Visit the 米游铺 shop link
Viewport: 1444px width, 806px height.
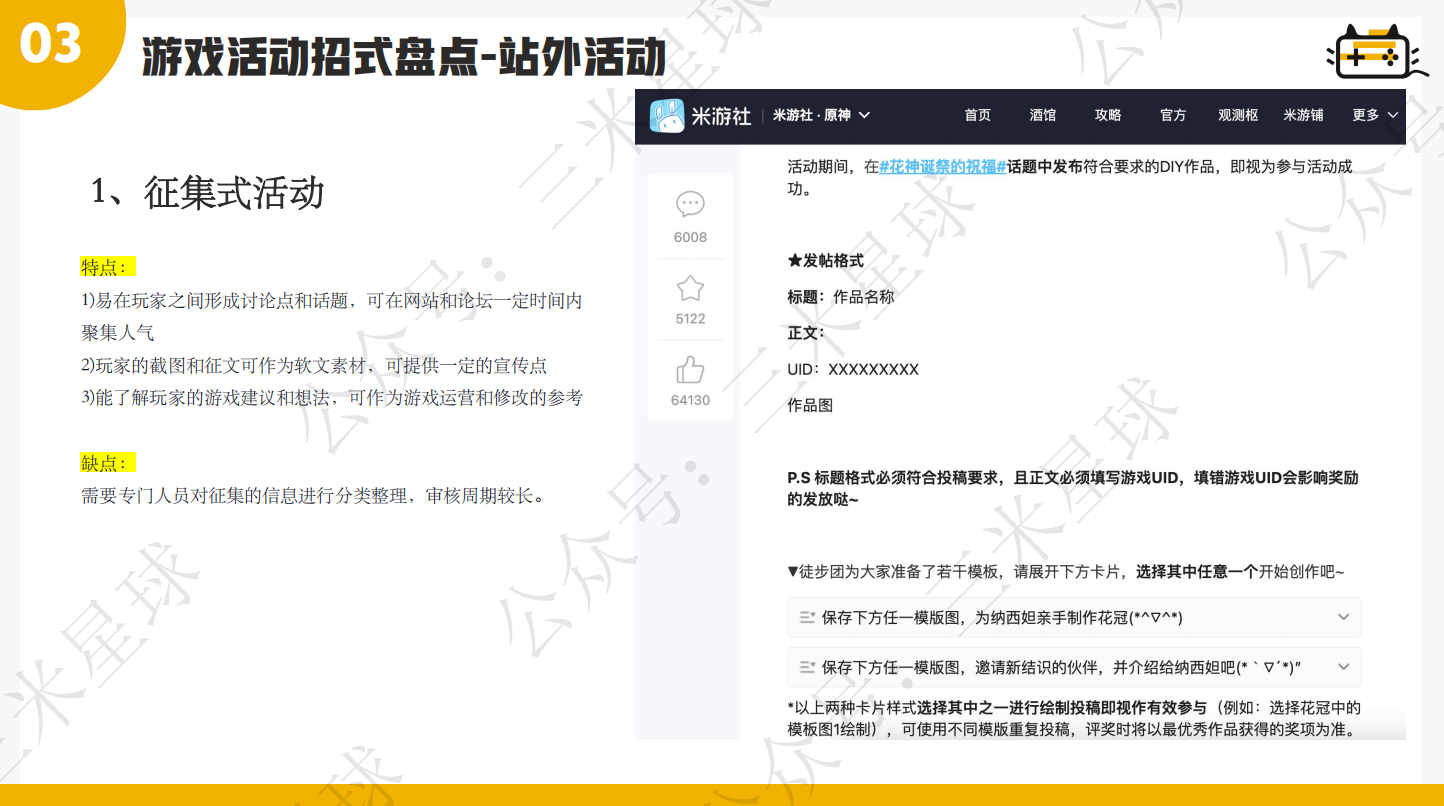1303,115
